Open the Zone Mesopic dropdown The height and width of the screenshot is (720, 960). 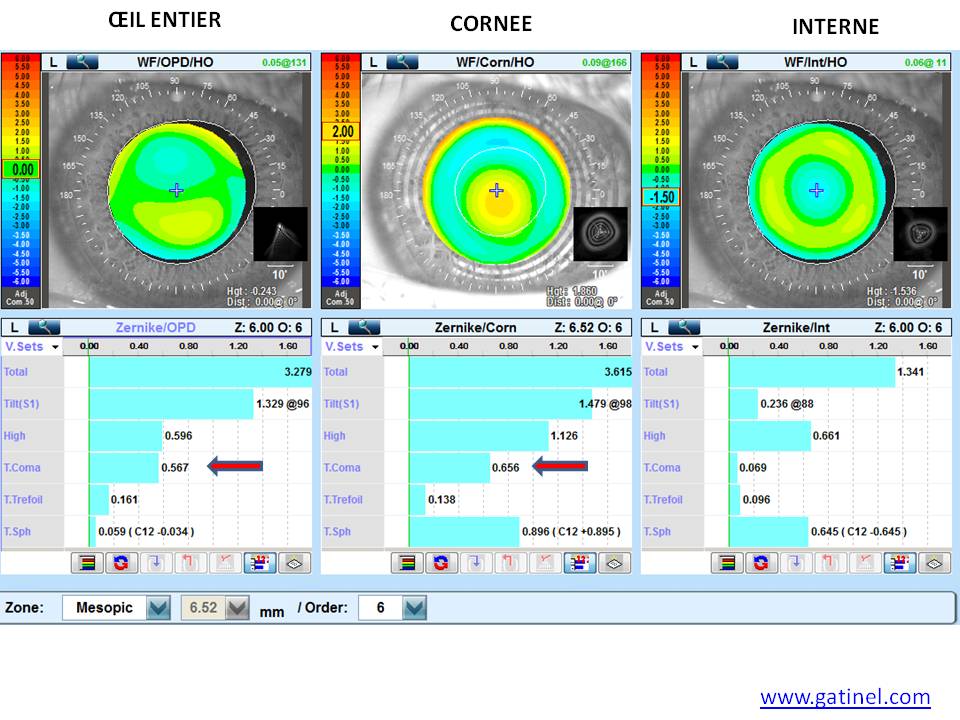coord(158,608)
